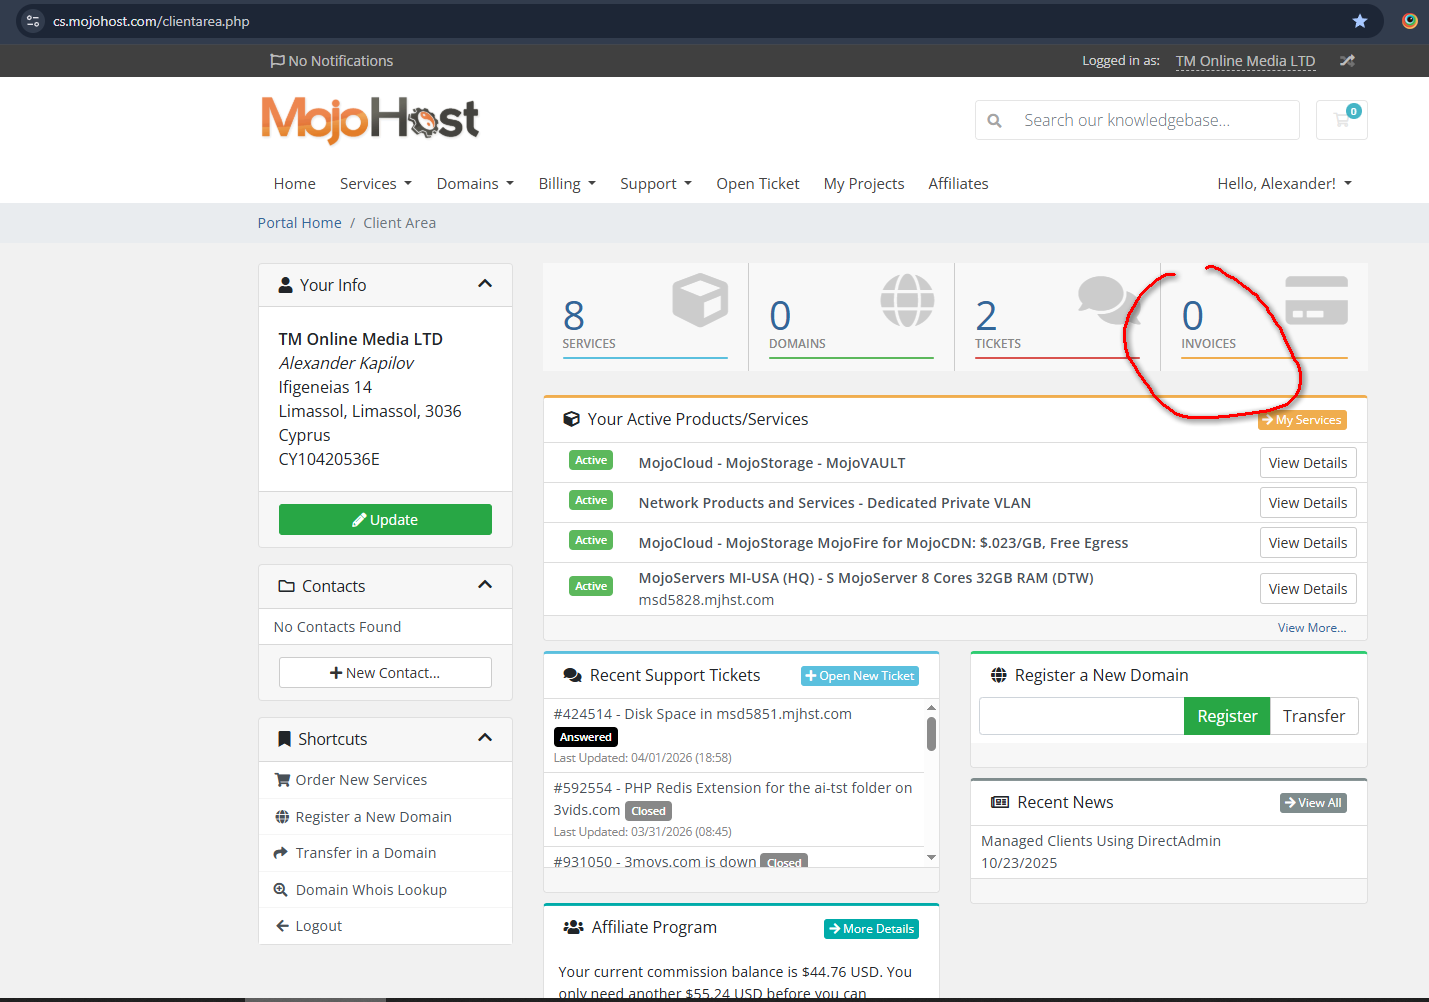Image resolution: width=1429 pixels, height=1002 pixels.
Task: Click the Recent News newspaper icon
Action: pos(1000,802)
